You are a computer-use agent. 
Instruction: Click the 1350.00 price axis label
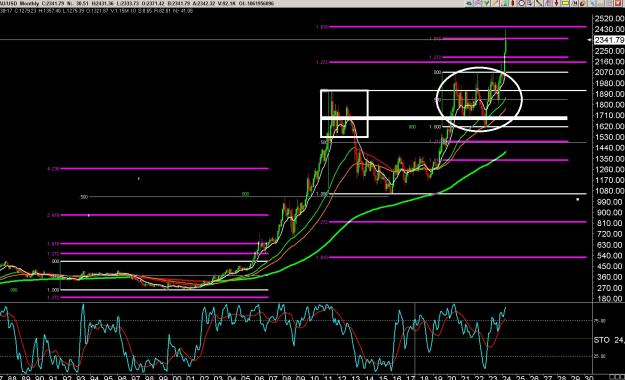[x=609, y=158]
